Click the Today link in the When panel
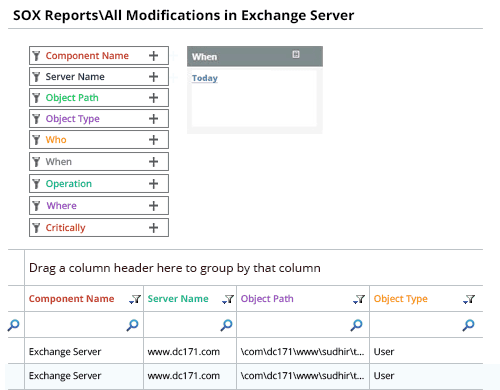This screenshot has width=500, height=390. click(205, 78)
